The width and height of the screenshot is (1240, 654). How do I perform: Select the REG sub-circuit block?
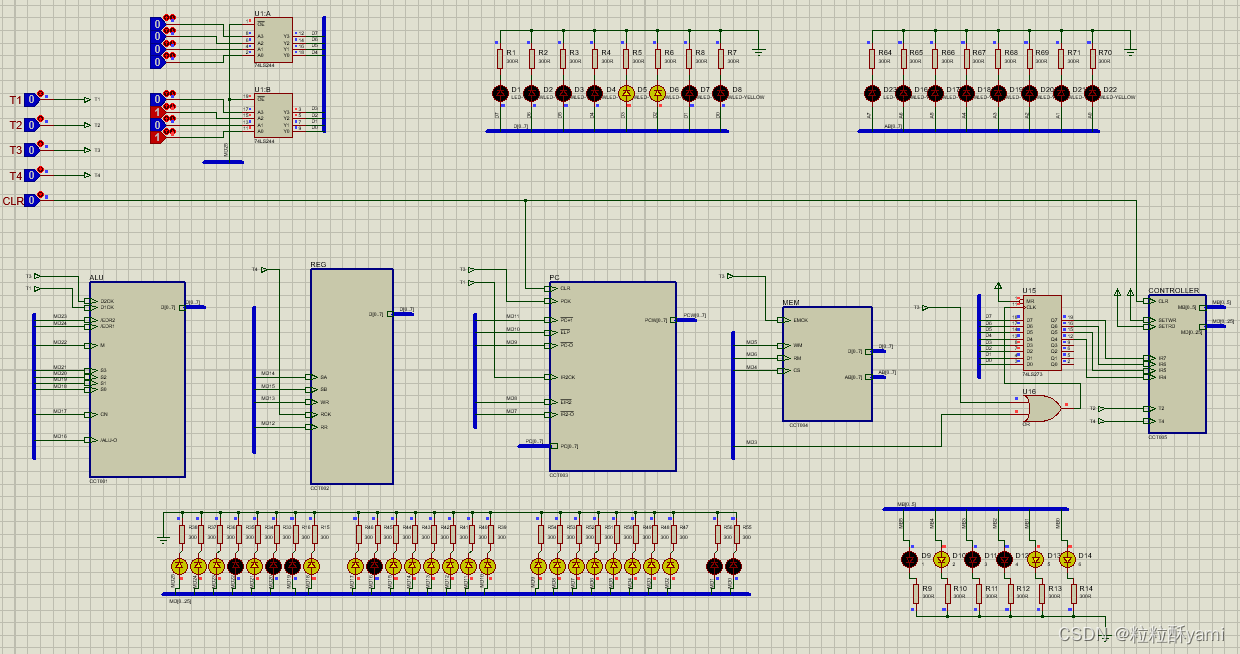click(352, 376)
